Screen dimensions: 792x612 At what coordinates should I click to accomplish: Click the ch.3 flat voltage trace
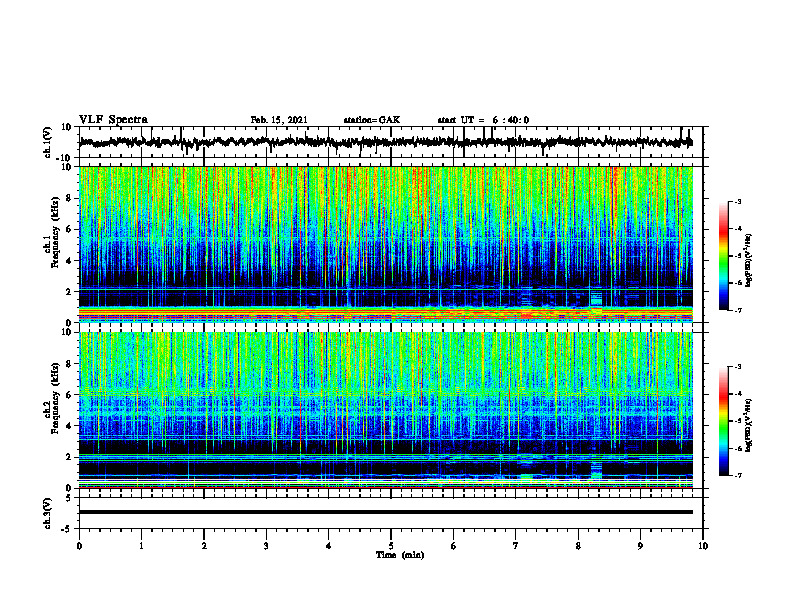point(386,512)
